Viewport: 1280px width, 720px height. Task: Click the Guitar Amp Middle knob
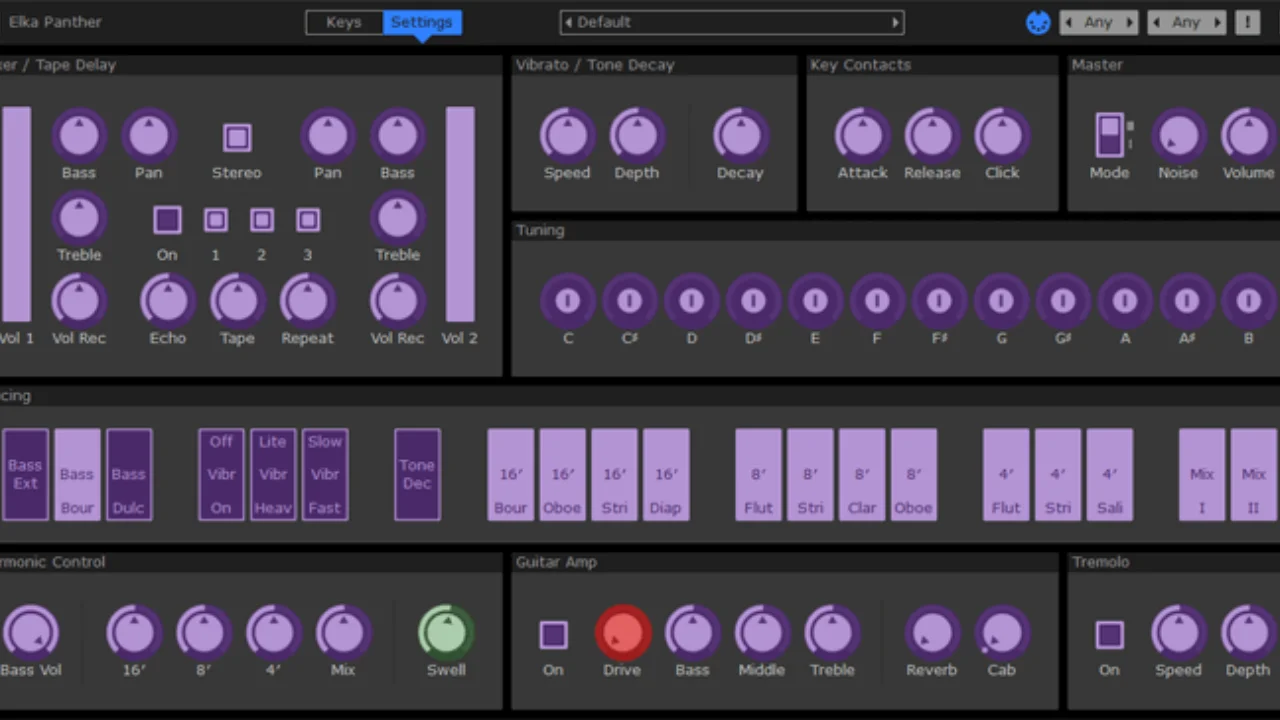click(762, 632)
